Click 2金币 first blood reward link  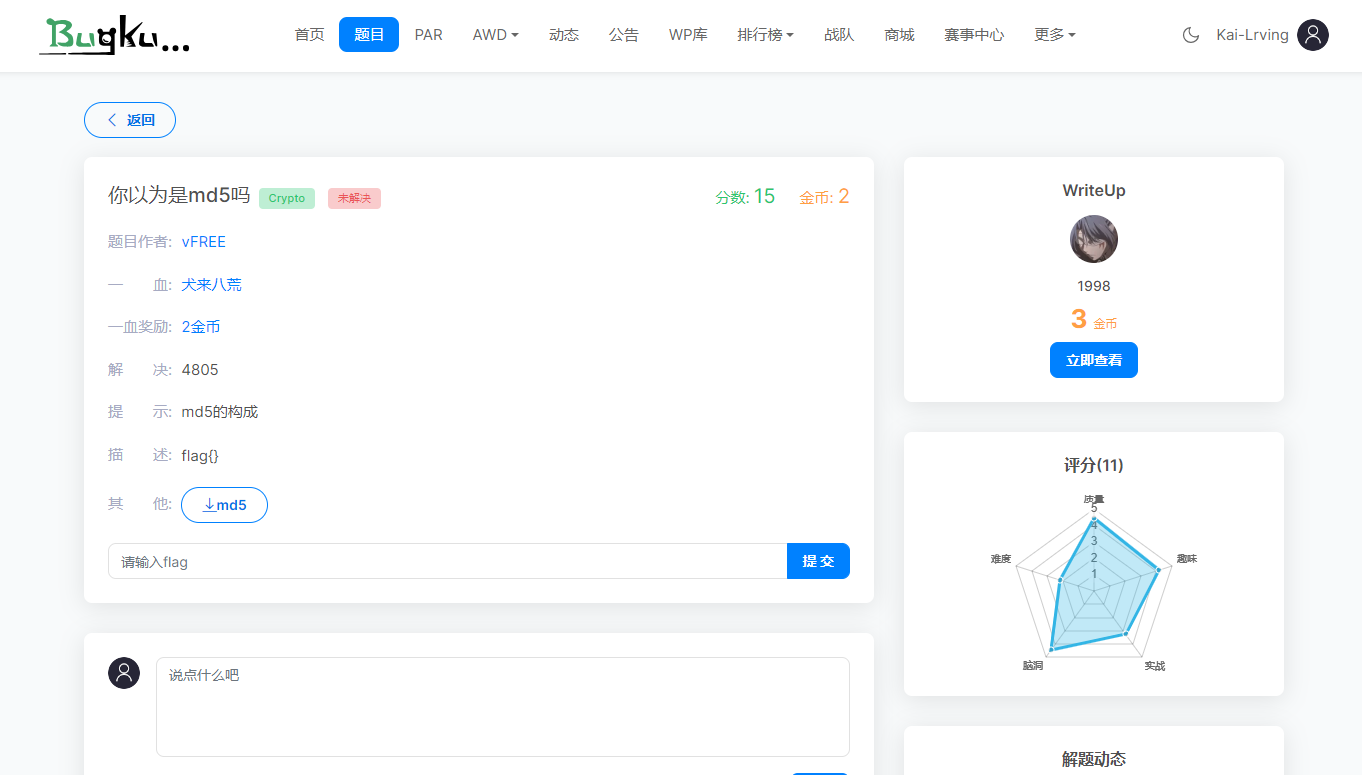[x=201, y=327]
